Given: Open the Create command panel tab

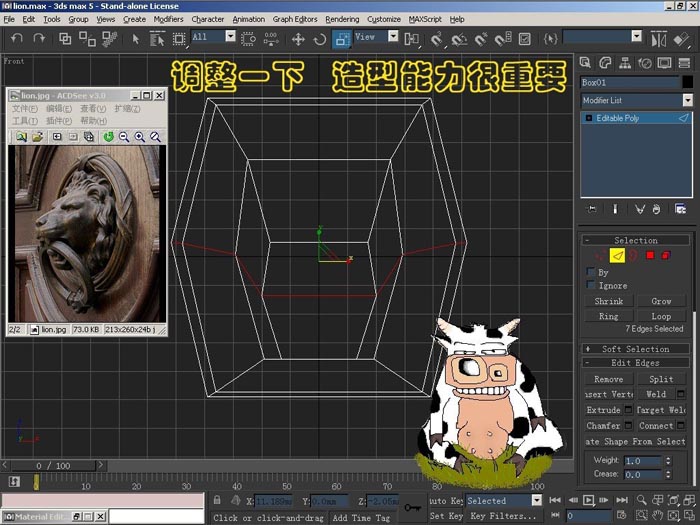Looking at the screenshot, I should click(x=585, y=63).
